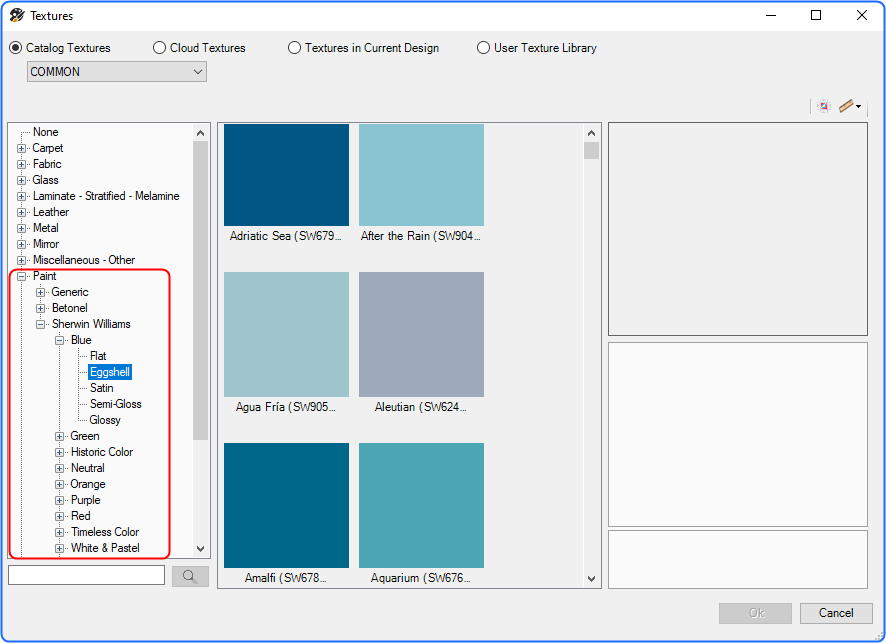Expand the Glass category
The height and width of the screenshot is (643, 886).
click(21, 180)
